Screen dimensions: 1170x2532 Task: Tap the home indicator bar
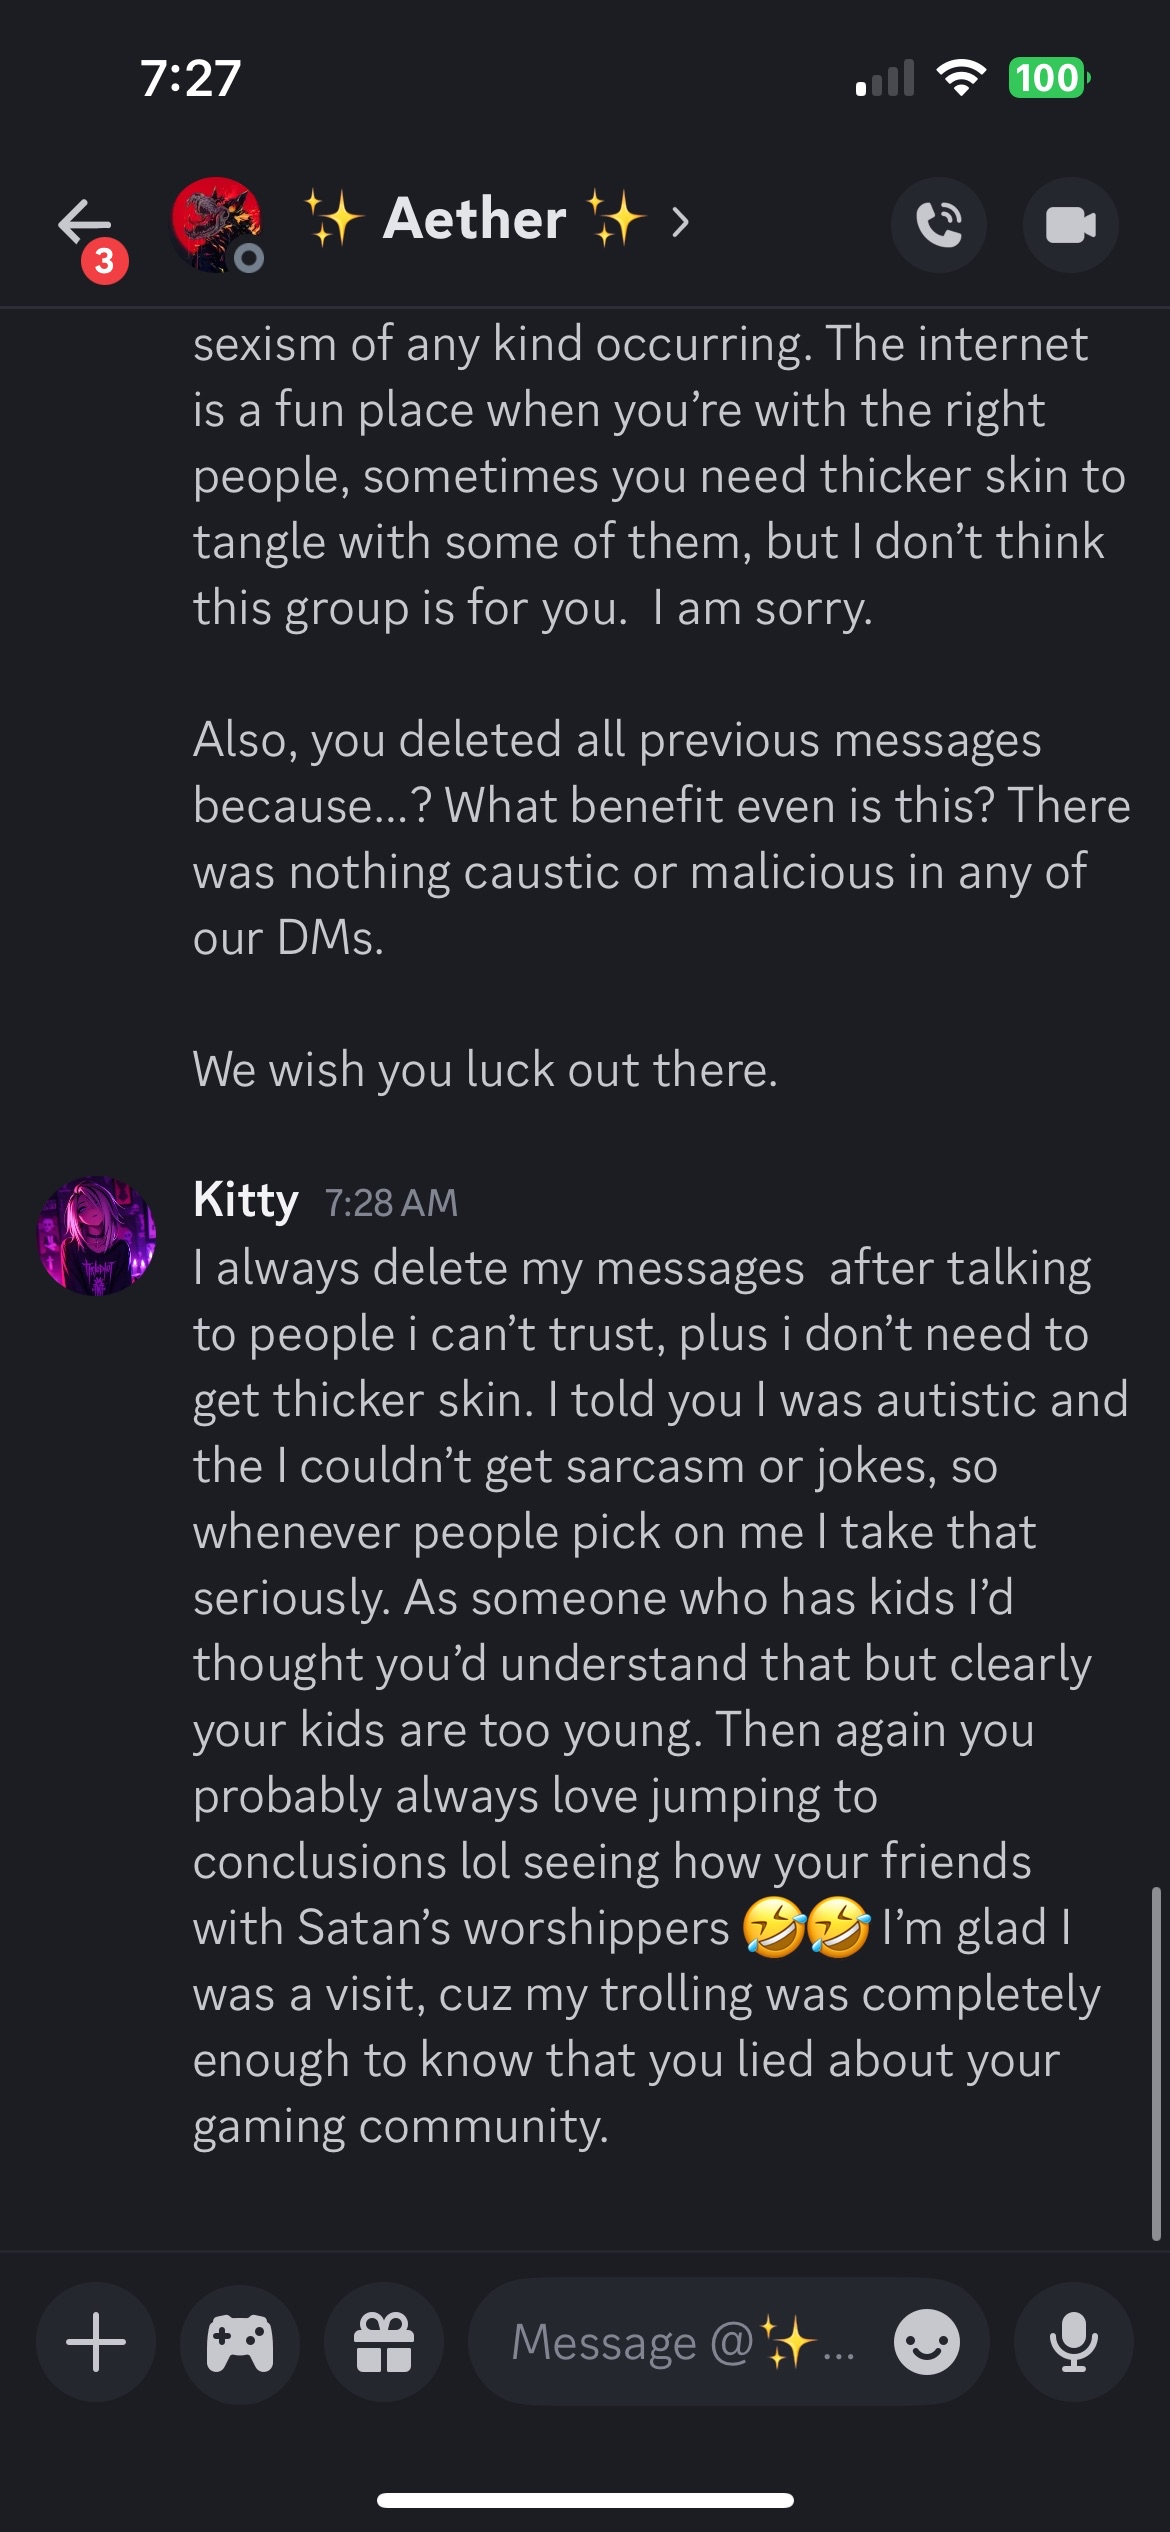pyautogui.click(x=585, y=2500)
